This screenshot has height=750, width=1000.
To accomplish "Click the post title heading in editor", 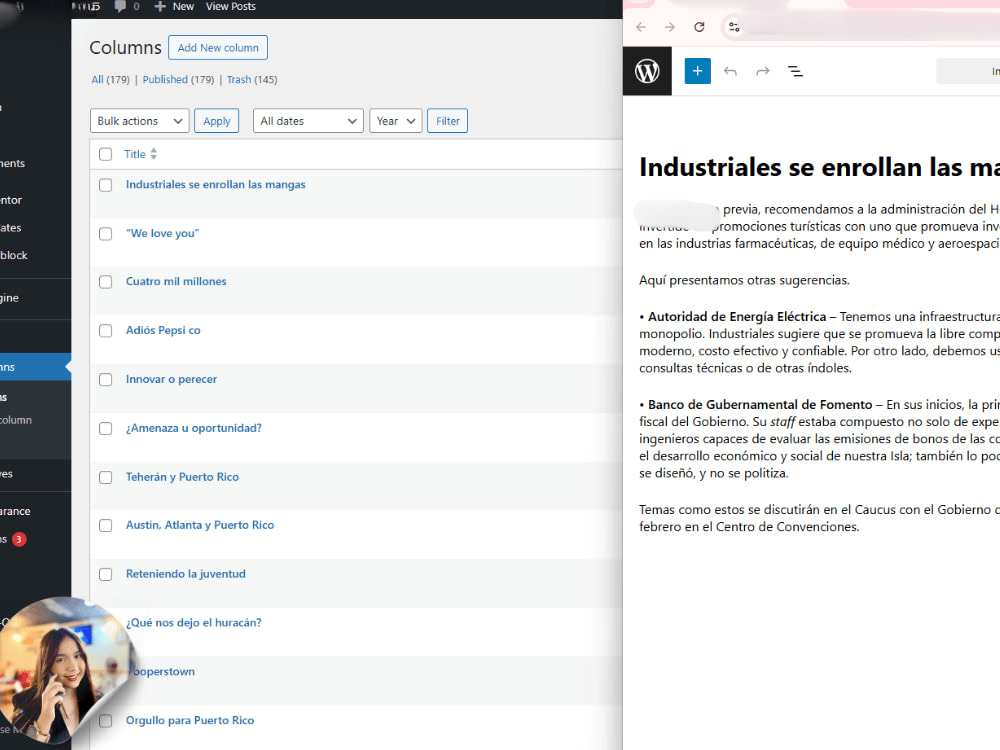I will [820, 167].
